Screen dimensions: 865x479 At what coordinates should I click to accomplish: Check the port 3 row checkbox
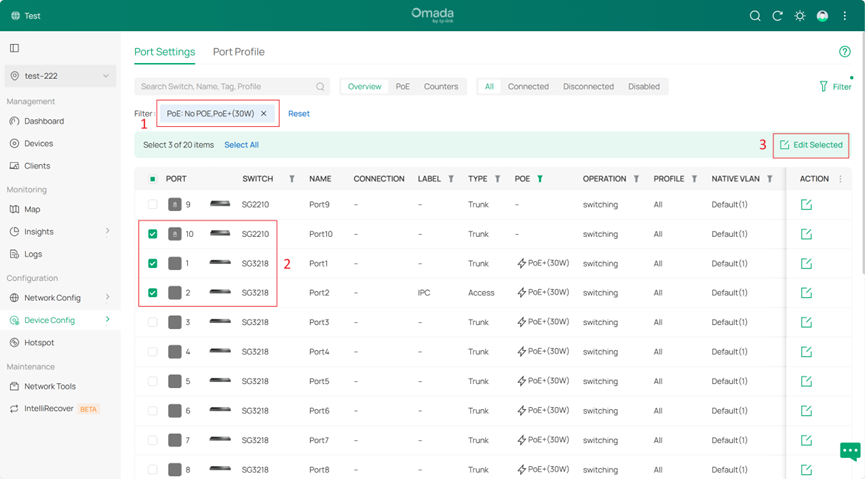pos(153,322)
